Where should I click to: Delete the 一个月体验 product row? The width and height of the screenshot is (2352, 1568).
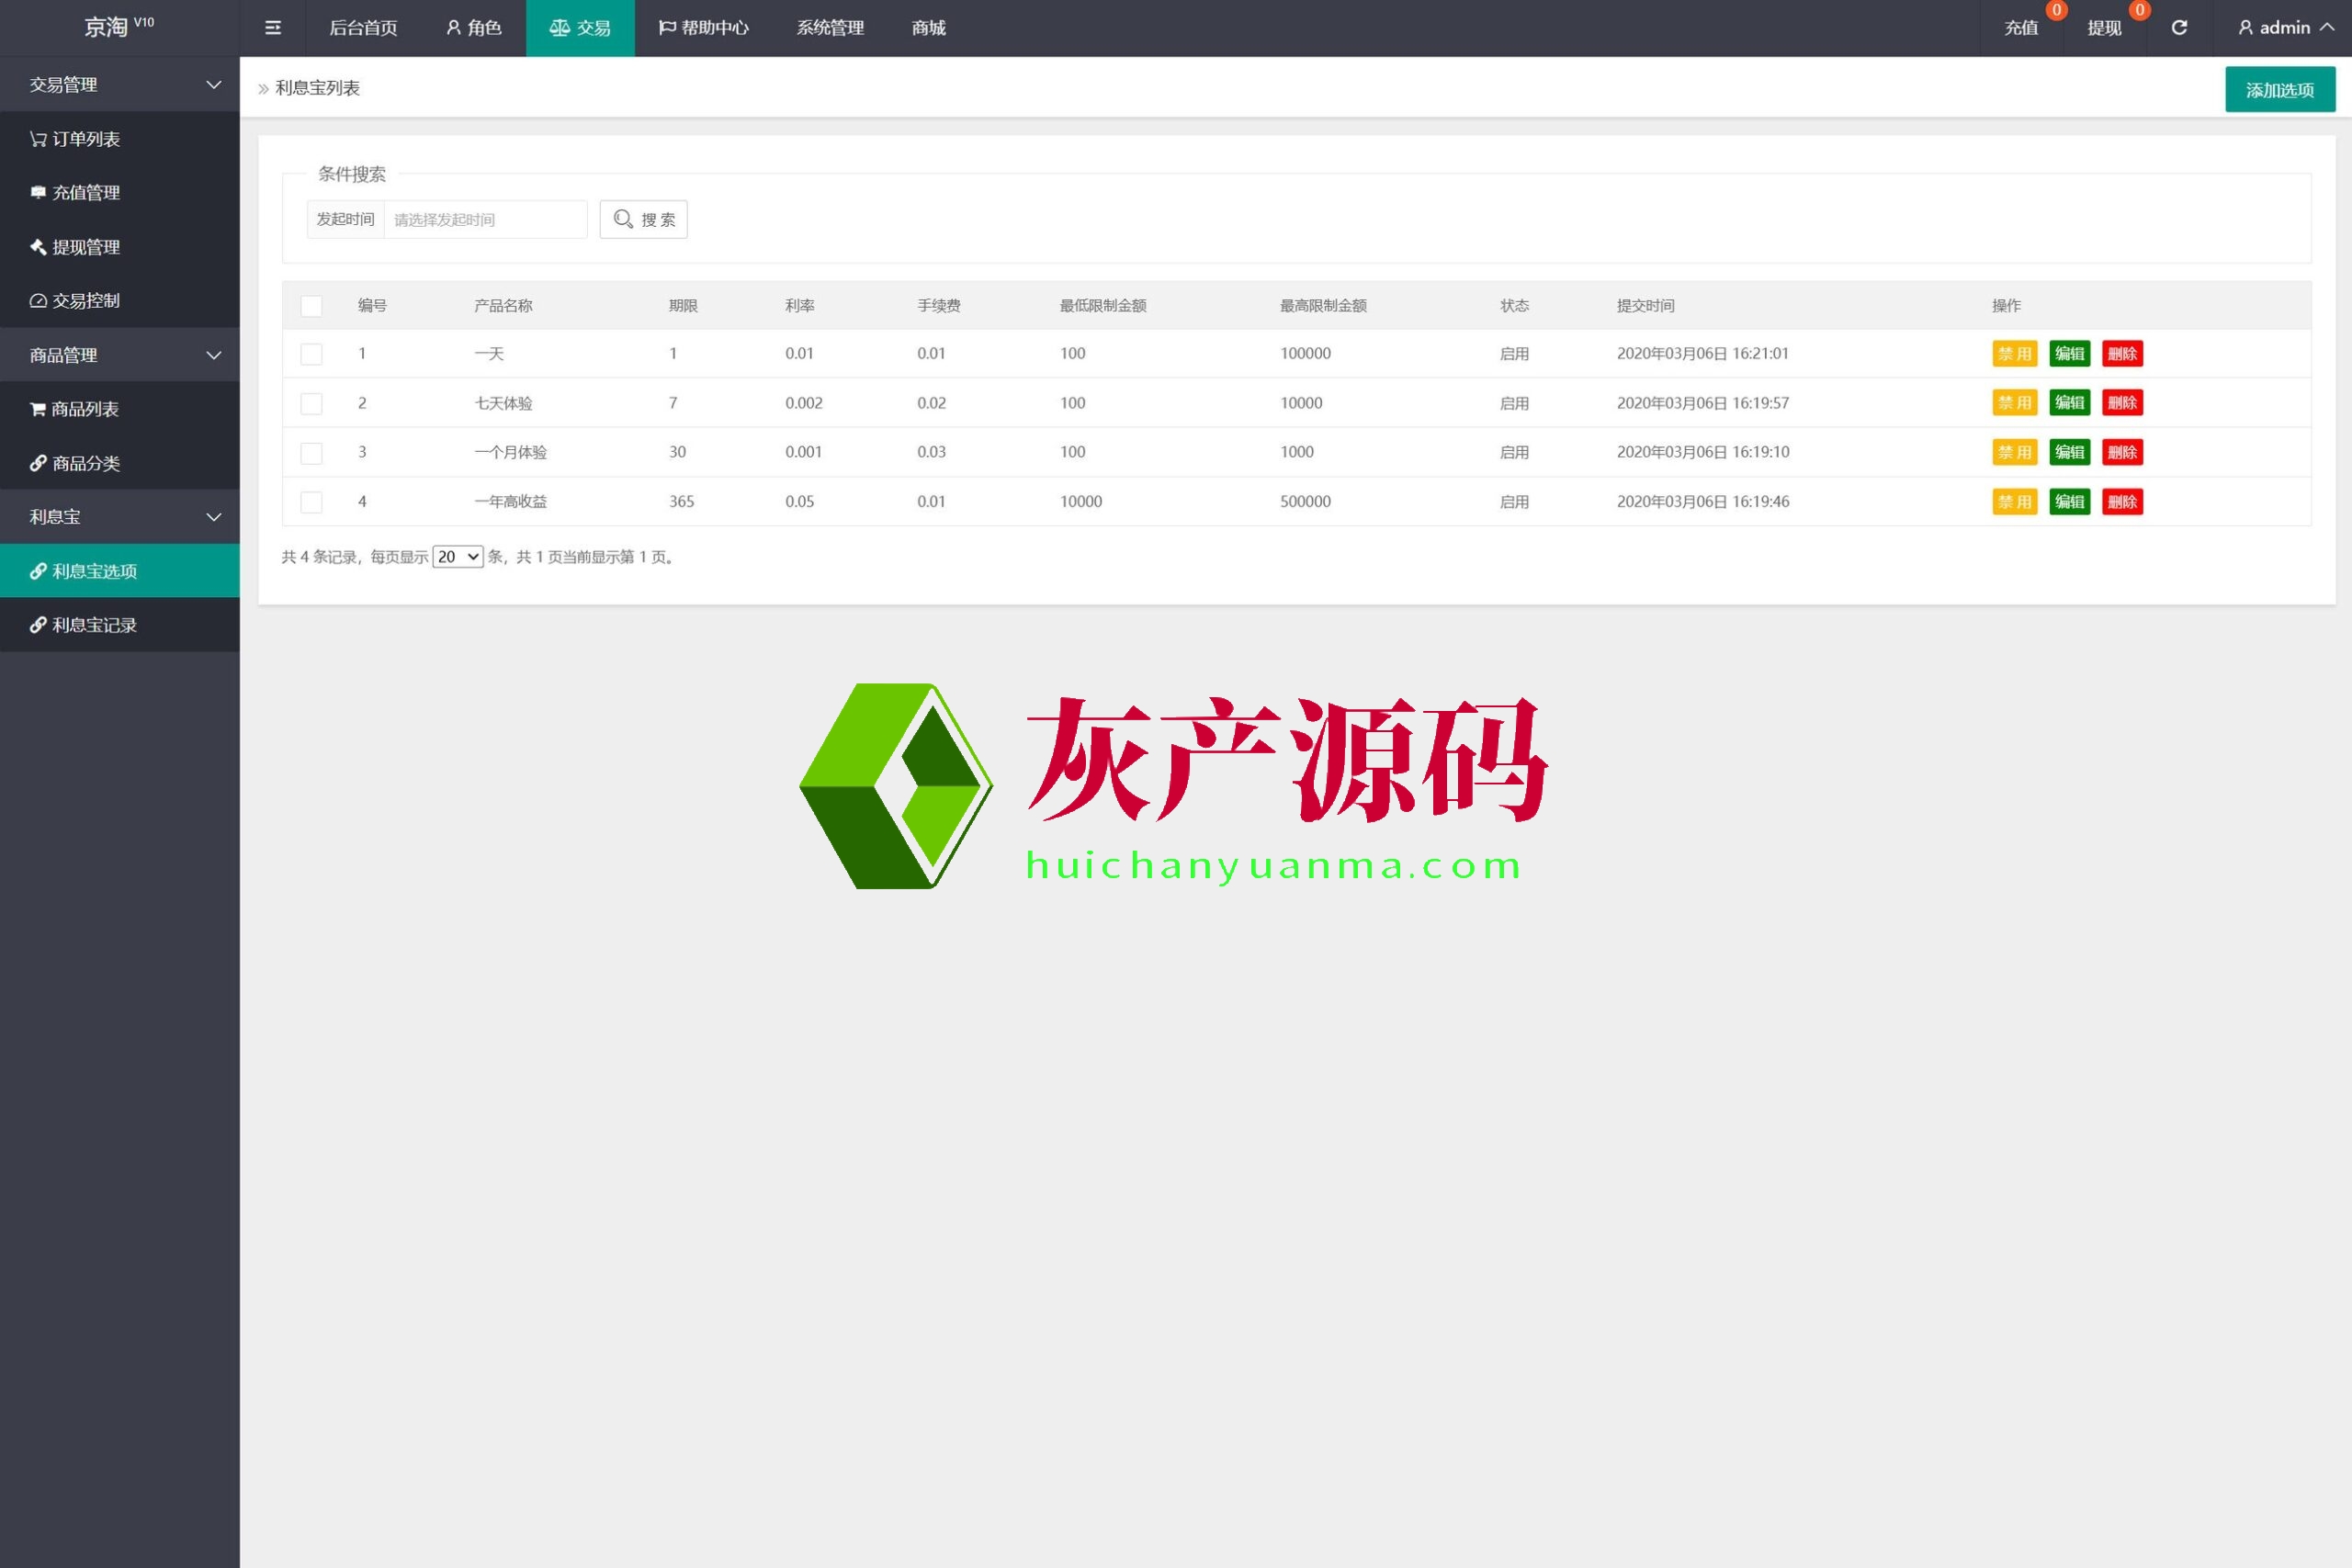pos(2121,452)
